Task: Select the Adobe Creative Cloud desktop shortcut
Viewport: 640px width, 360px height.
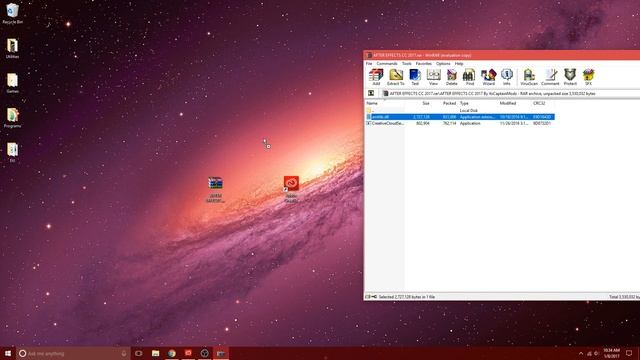Action: 291,189
